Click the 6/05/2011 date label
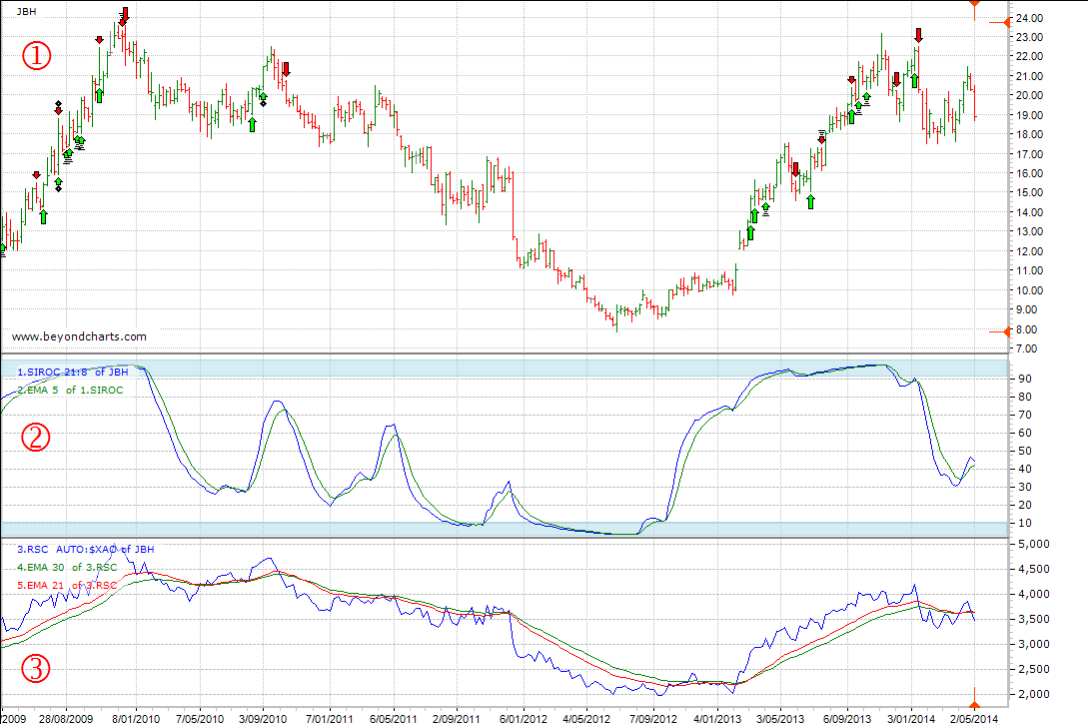 [393, 719]
